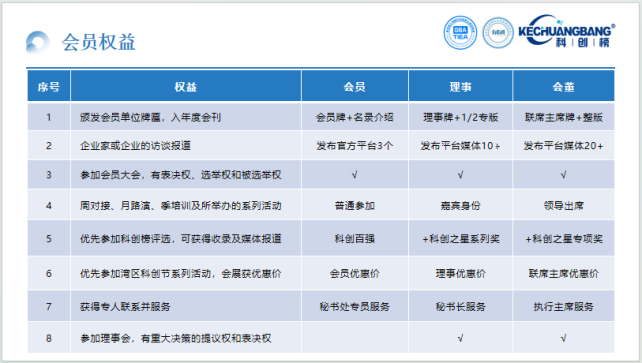Click the 颁发会员单位牌匾，入年度会刊 cell
This screenshot has width=642, height=363.
186,117
